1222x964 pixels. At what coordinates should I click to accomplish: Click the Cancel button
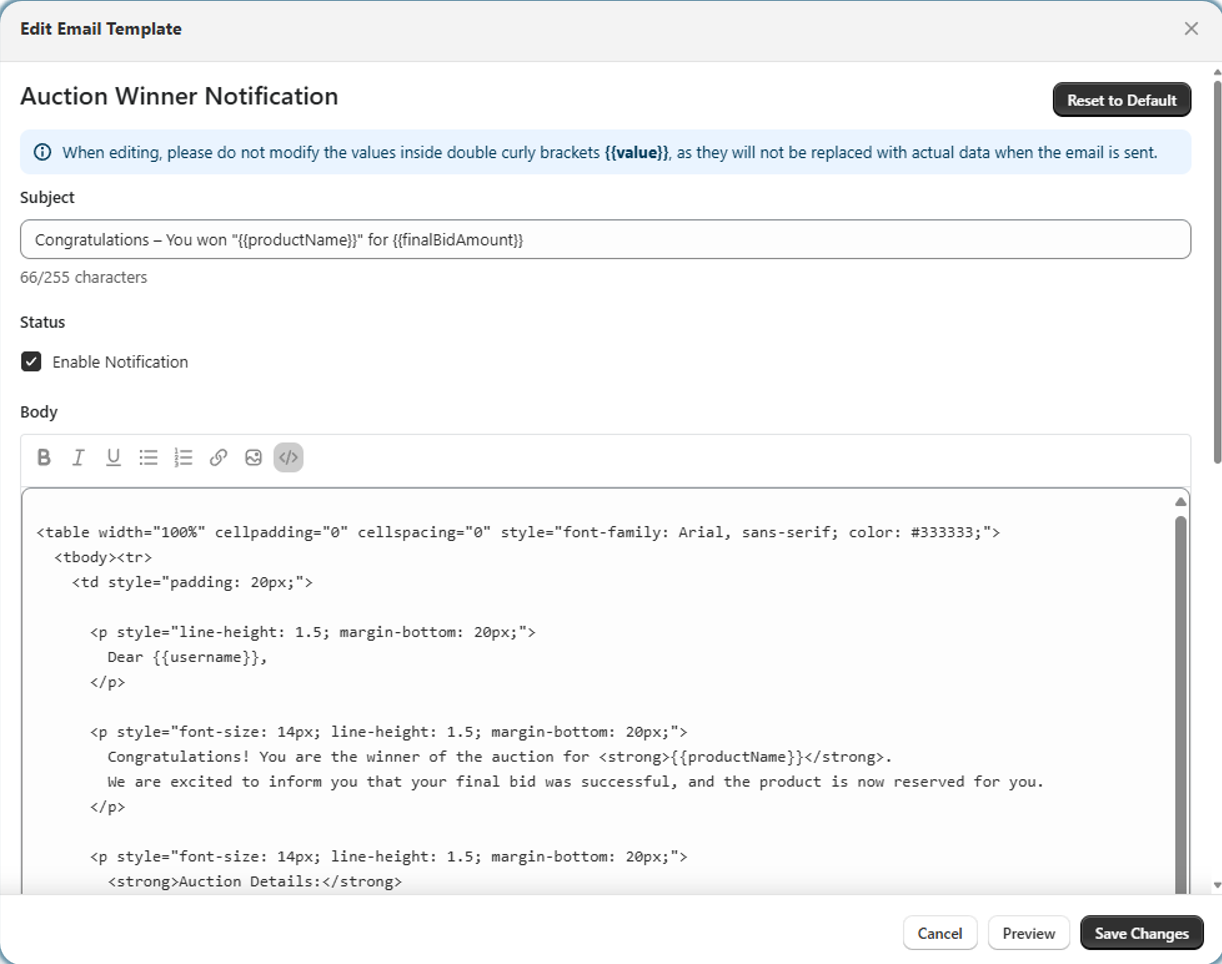coord(939,933)
